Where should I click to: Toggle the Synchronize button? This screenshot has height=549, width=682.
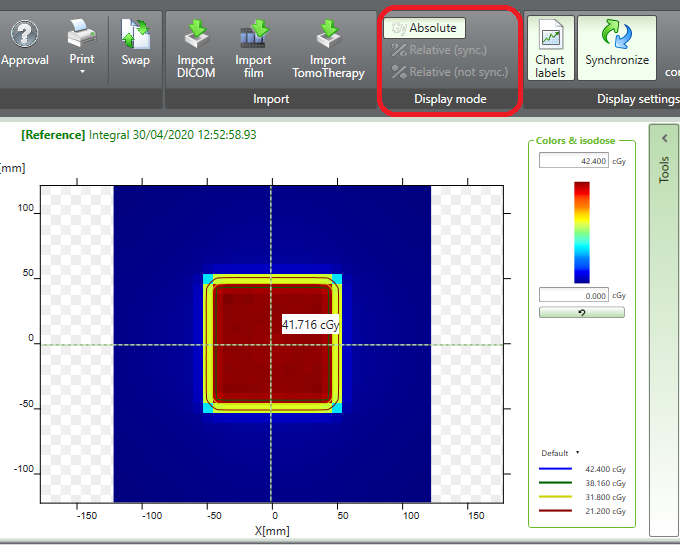pos(617,48)
